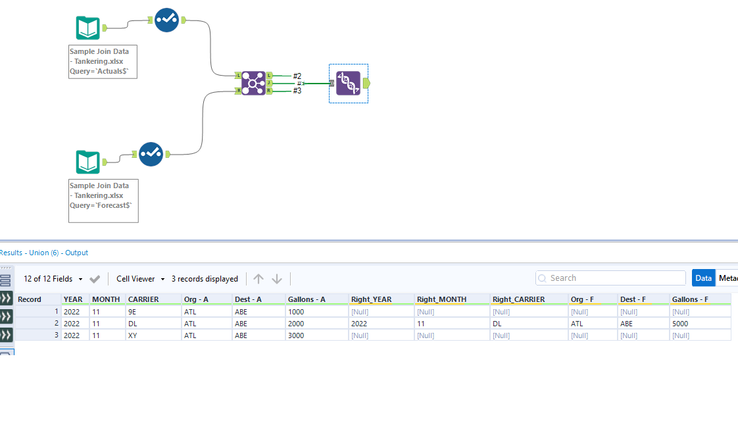Move to previous record with up arrow
The width and height of the screenshot is (738, 421).
[x=258, y=279]
